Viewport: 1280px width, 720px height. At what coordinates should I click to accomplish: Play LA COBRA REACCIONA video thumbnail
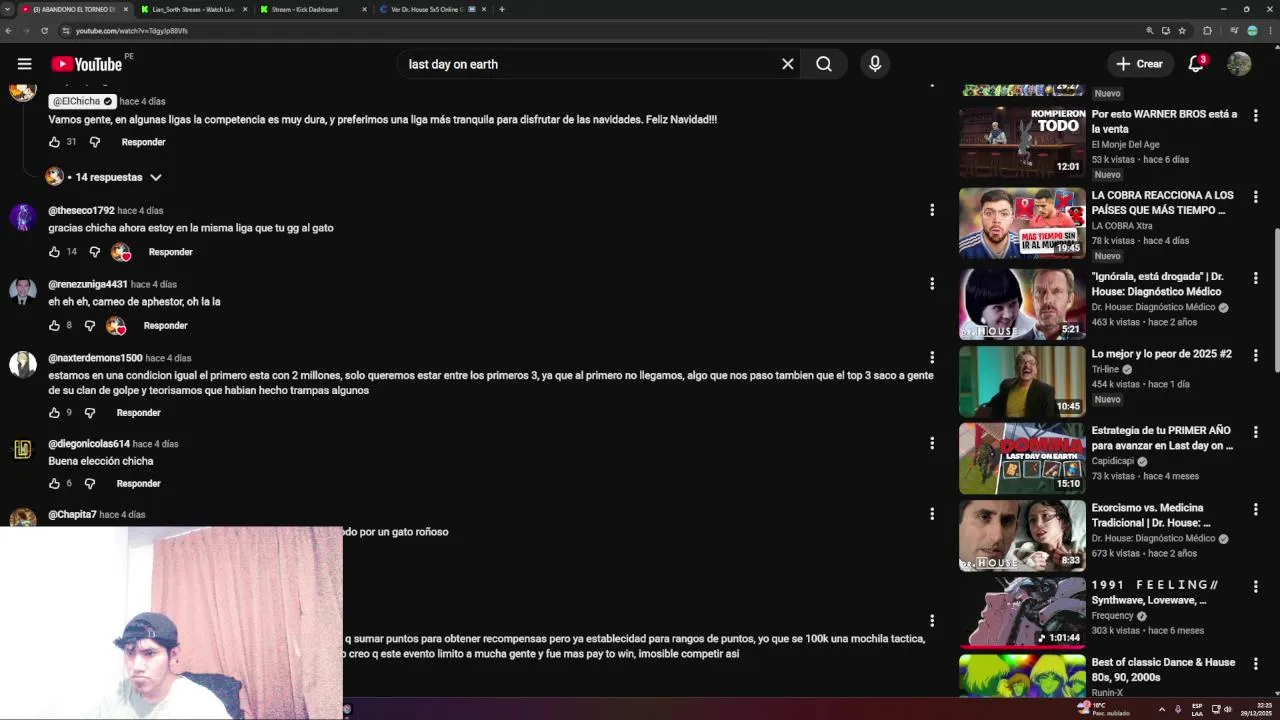point(1022,223)
